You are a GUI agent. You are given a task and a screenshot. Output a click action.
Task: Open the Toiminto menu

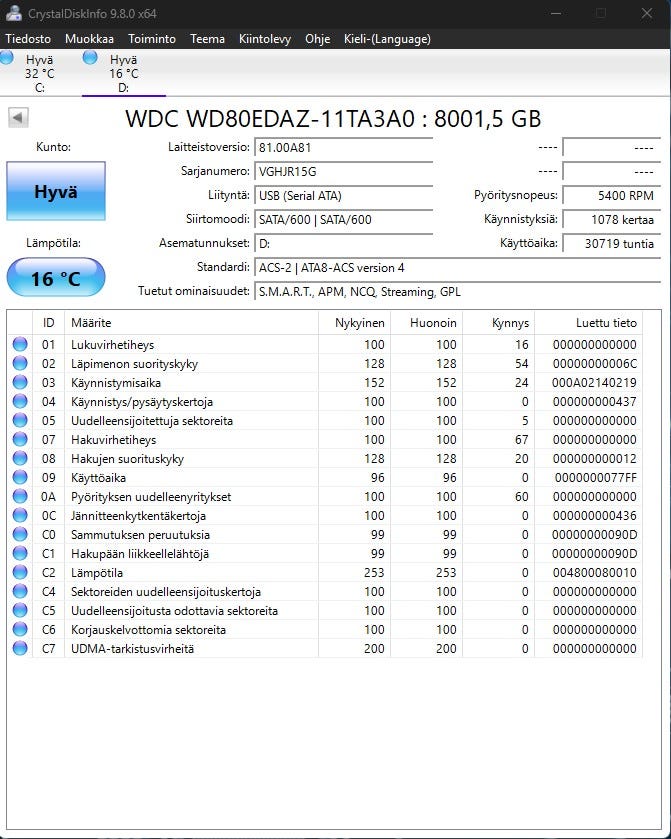pos(152,39)
